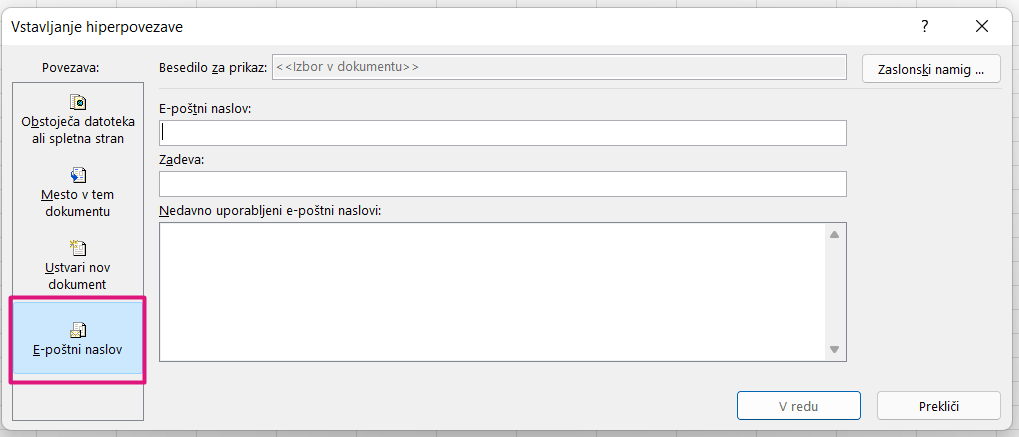Click the new document icon with sparkle
The width and height of the screenshot is (1019, 437).
point(78,248)
